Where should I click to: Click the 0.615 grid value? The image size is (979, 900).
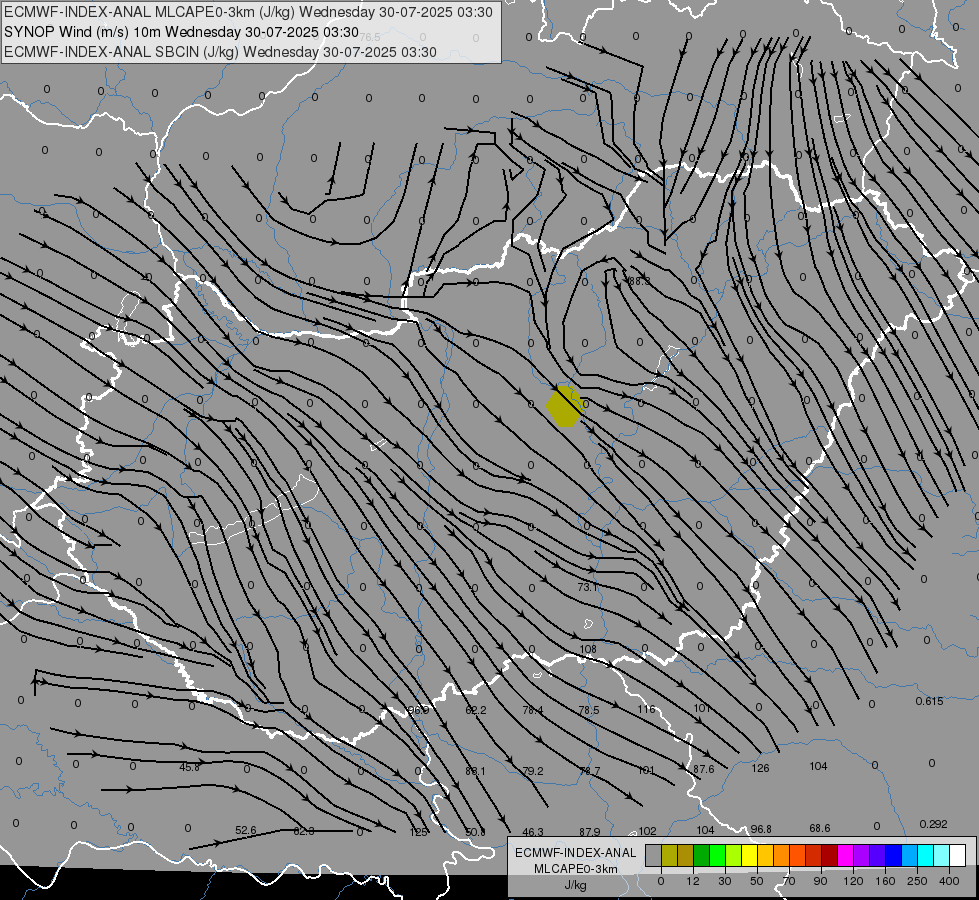point(930,701)
